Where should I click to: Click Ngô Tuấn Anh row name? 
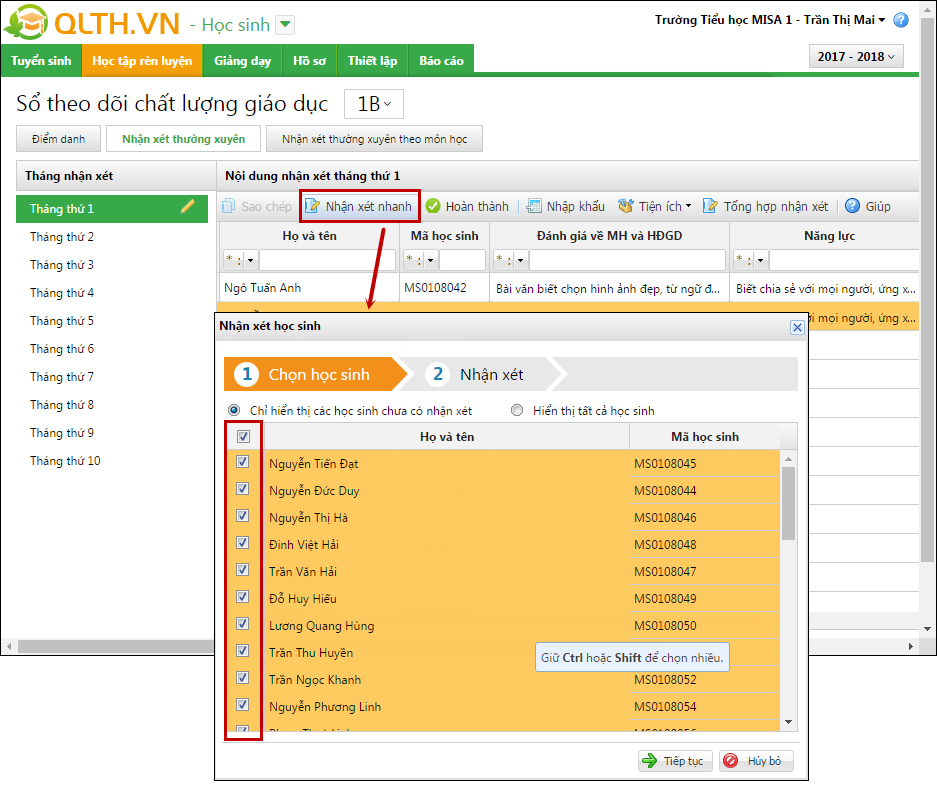262,288
